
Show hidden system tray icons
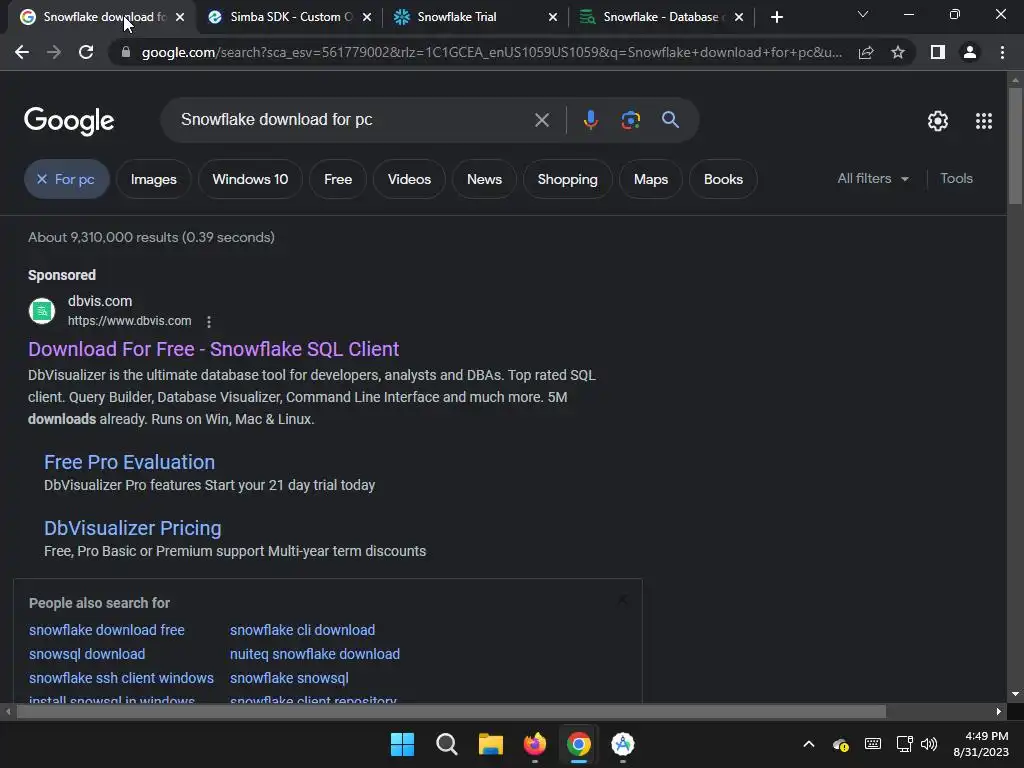(808, 744)
